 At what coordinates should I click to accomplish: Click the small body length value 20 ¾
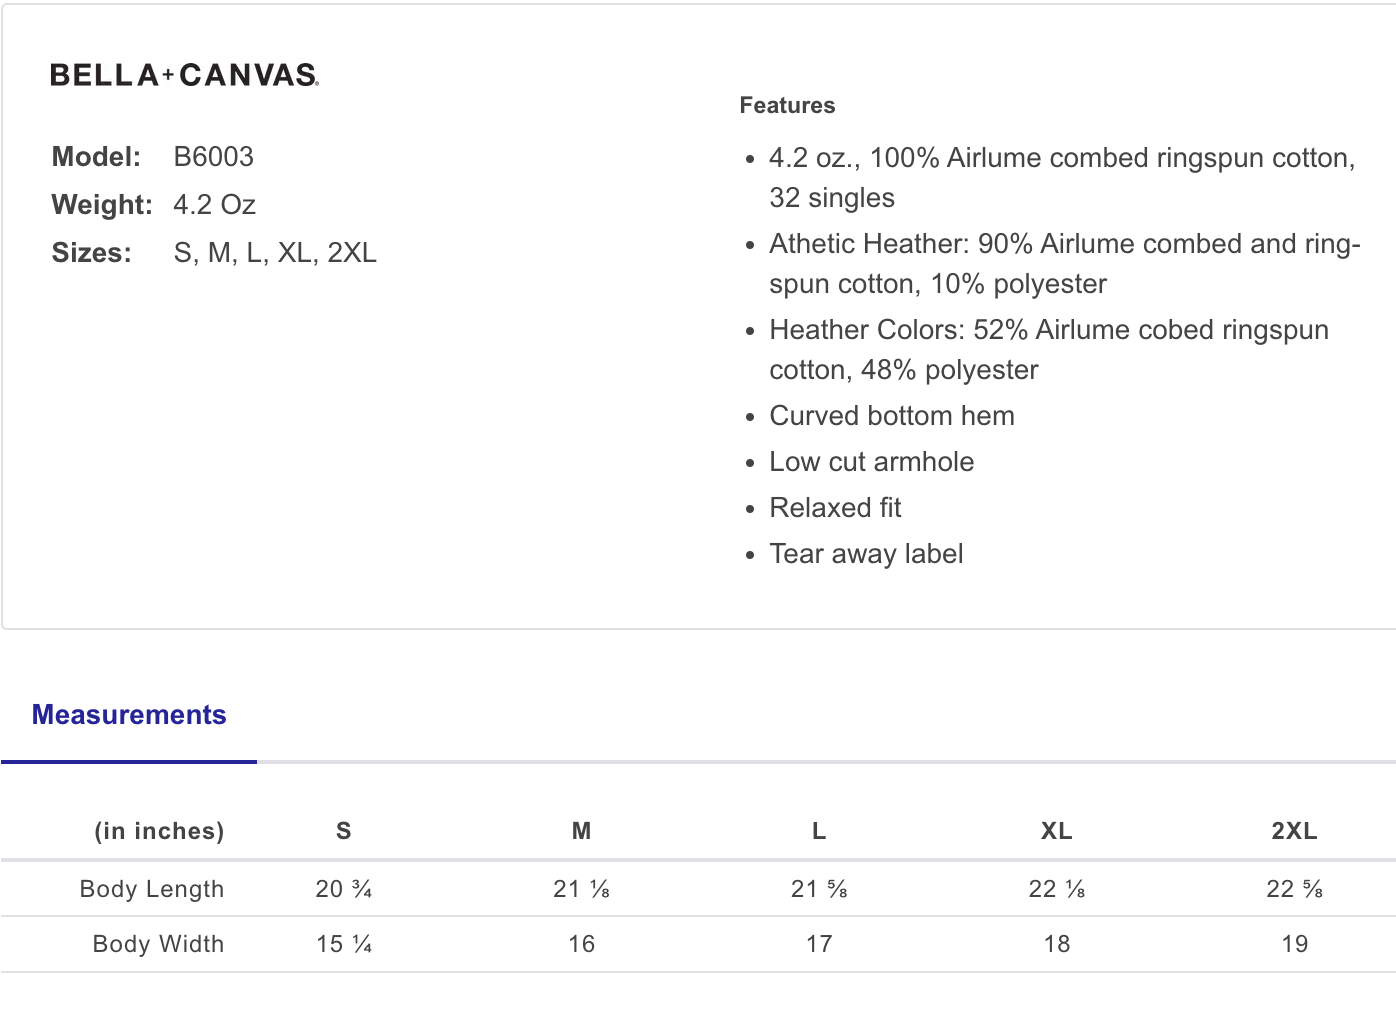pyautogui.click(x=344, y=889)
